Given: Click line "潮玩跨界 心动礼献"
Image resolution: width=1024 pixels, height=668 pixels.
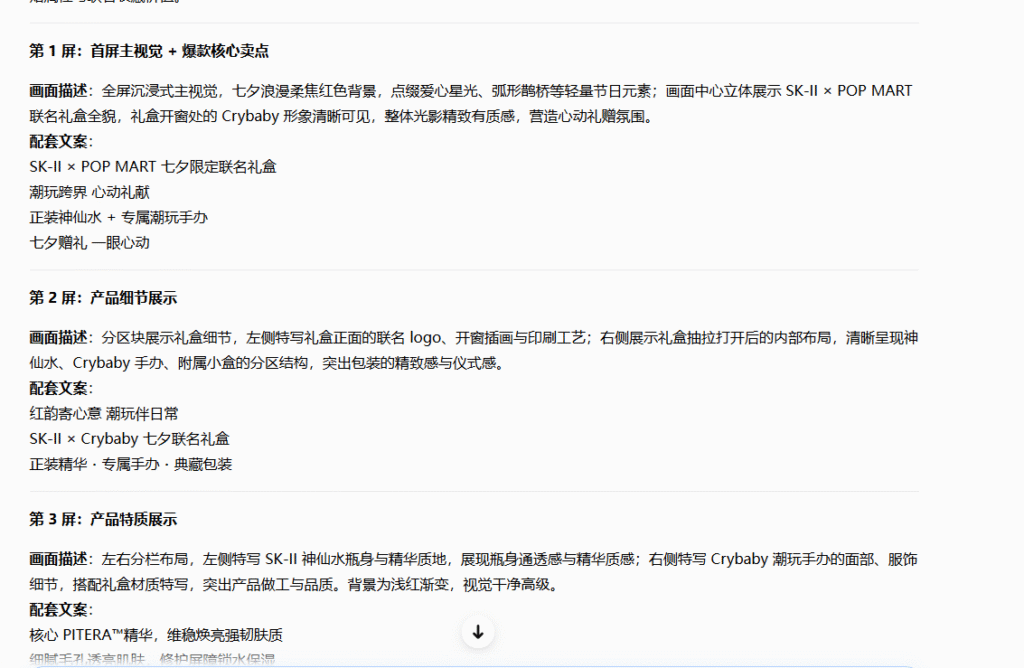Looking at the screenshot, I should [89, 192].
